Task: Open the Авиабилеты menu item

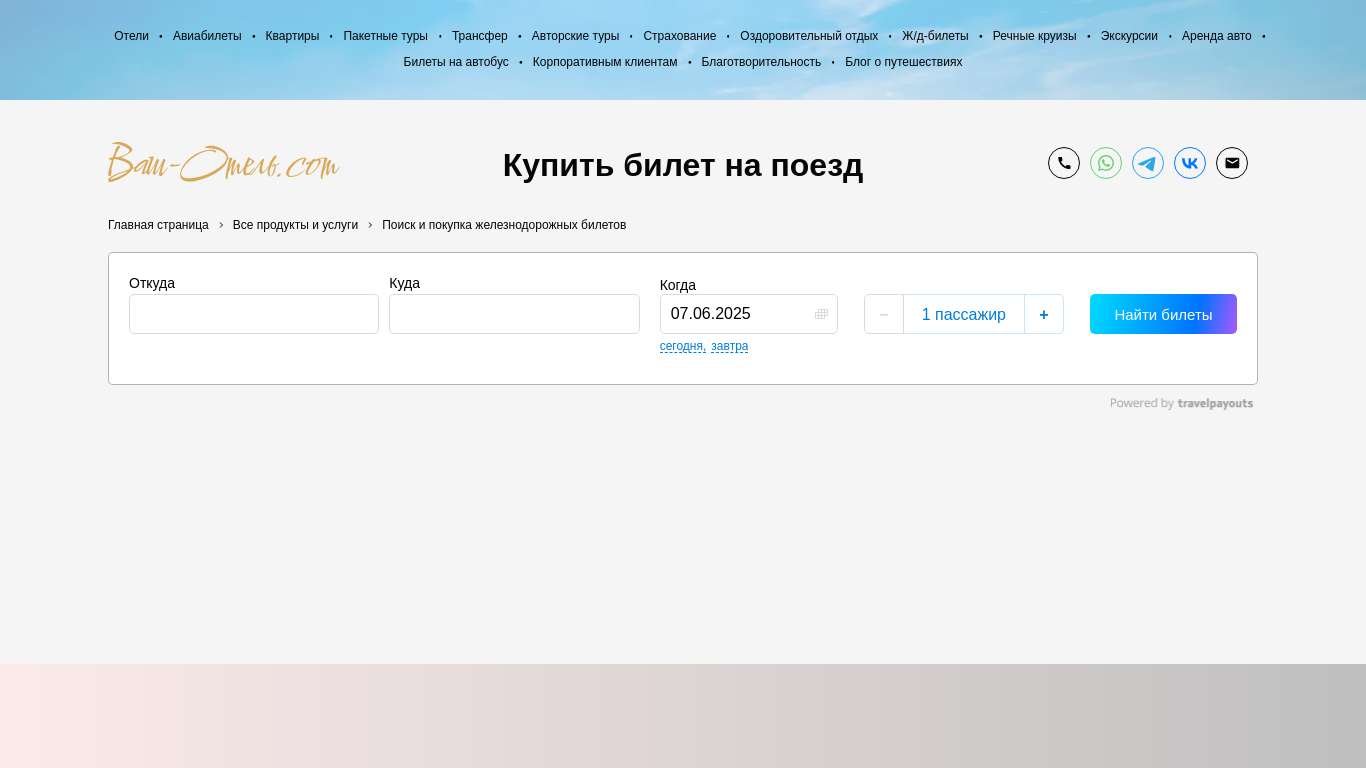Action: [207, 36]
